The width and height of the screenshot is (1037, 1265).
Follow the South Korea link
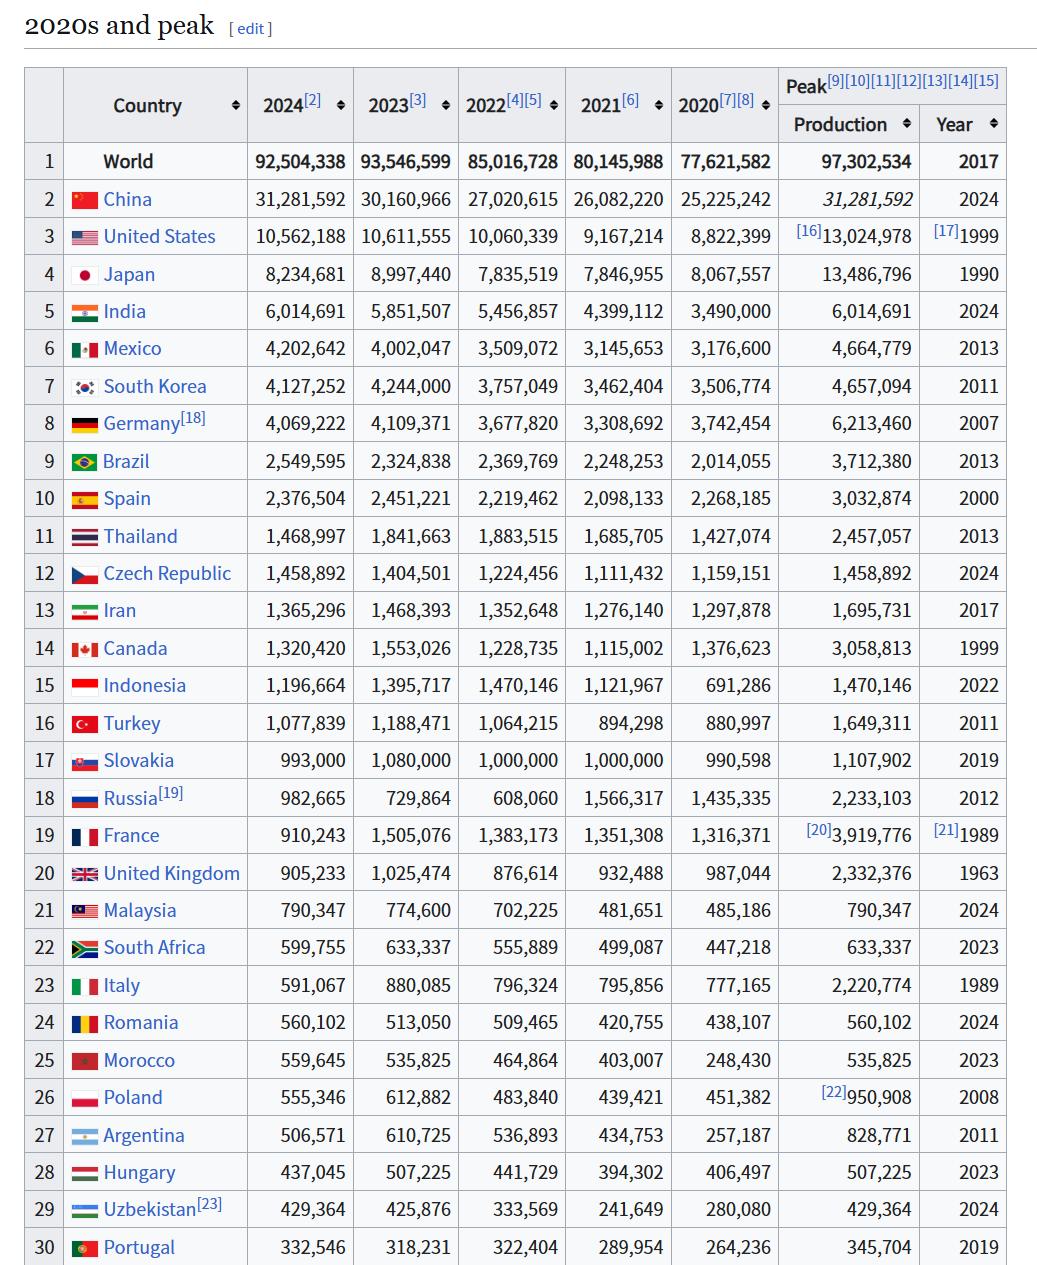tap(155, 387)
